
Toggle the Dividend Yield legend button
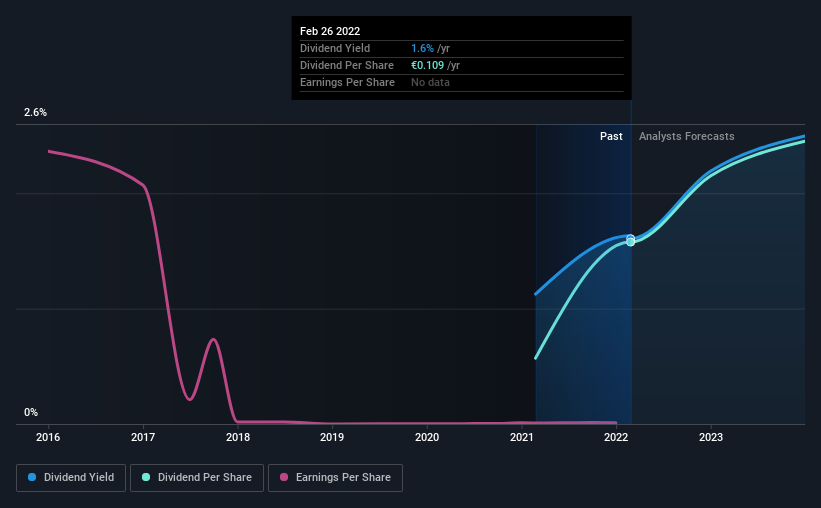click(x=71, y=478)
